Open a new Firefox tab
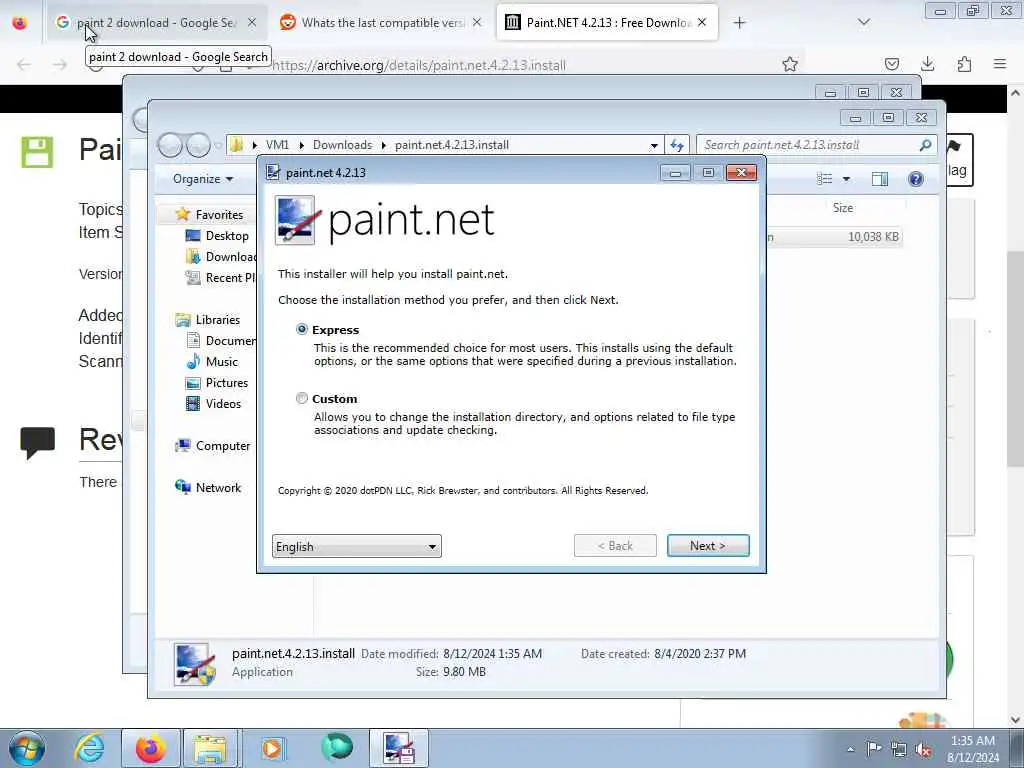 [x=739, y=23]
